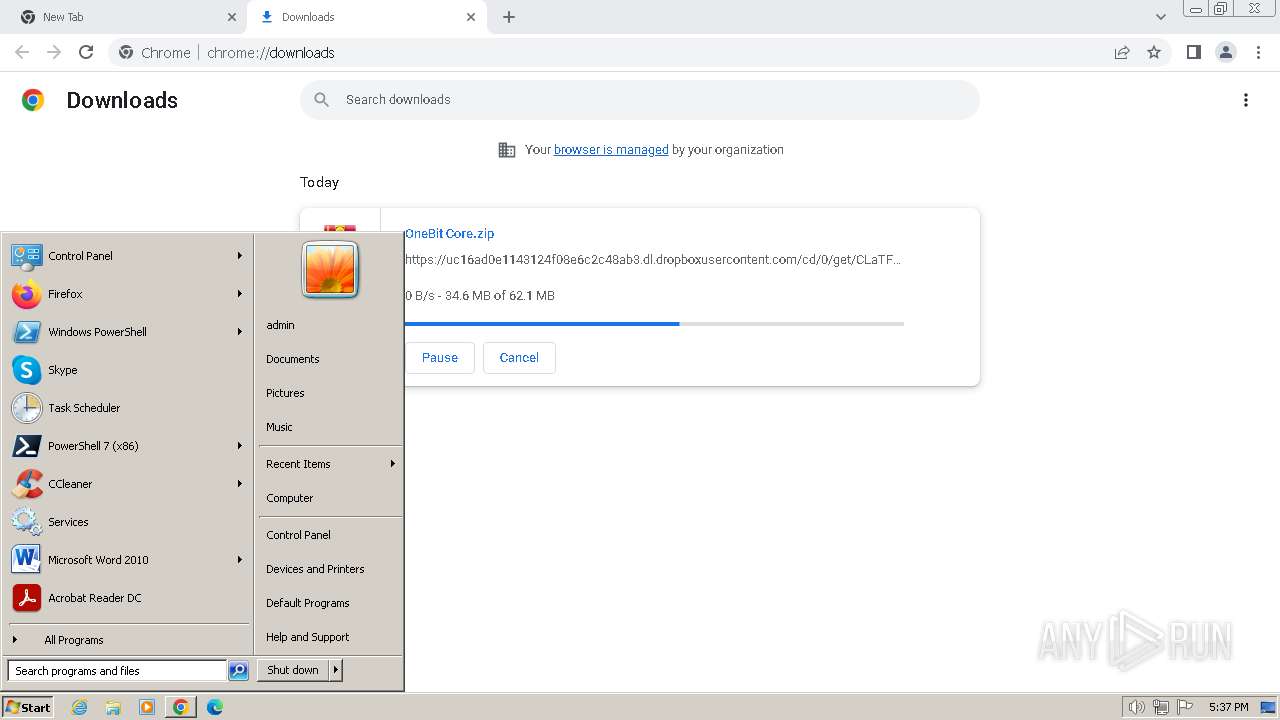
Task: Open File Explorer from taskbar
Action: (113, 707)
